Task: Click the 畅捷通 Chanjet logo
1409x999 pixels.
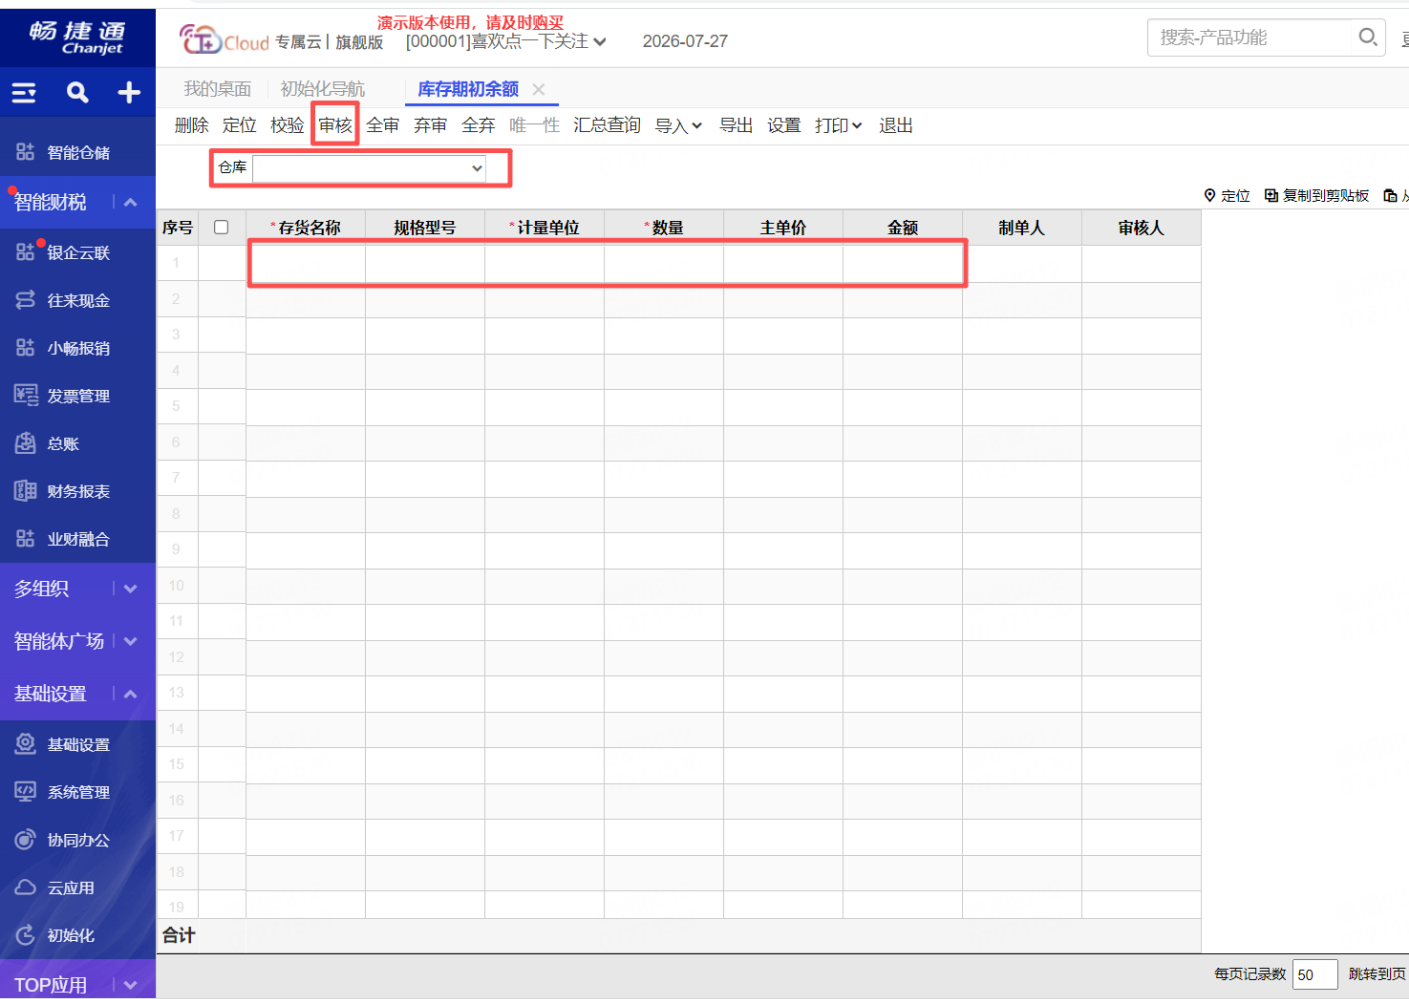Action: coord(78,37)
